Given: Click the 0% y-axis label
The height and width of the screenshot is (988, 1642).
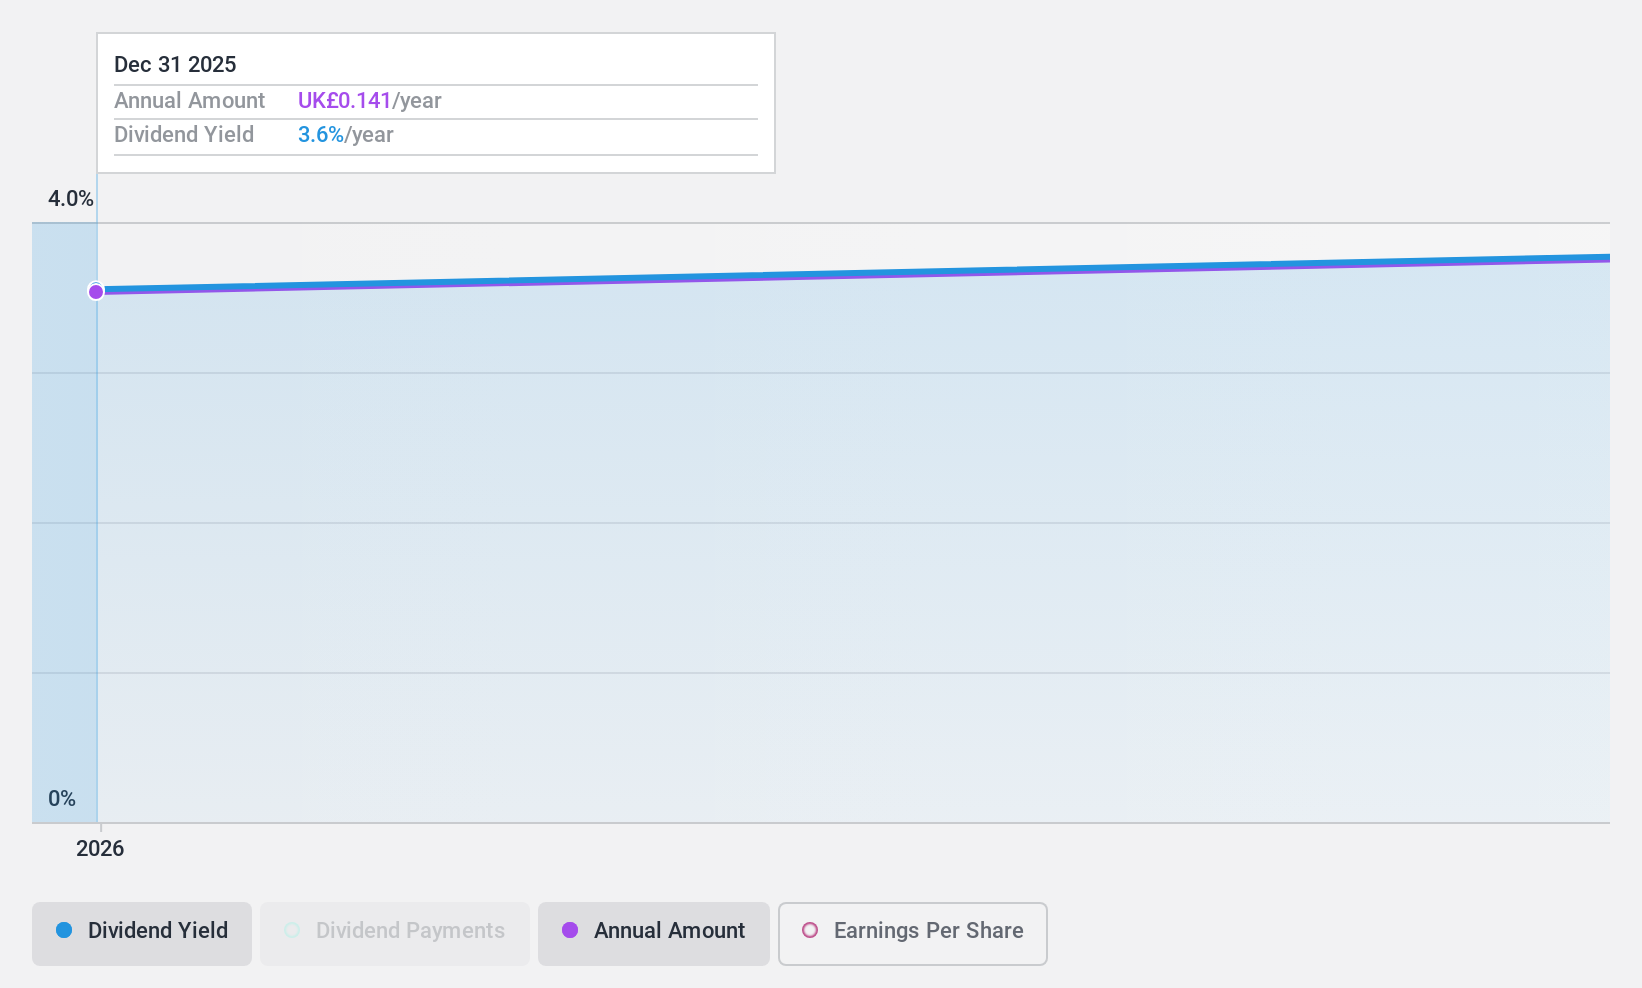Looking at the screenshot, I should coord(62,799).
